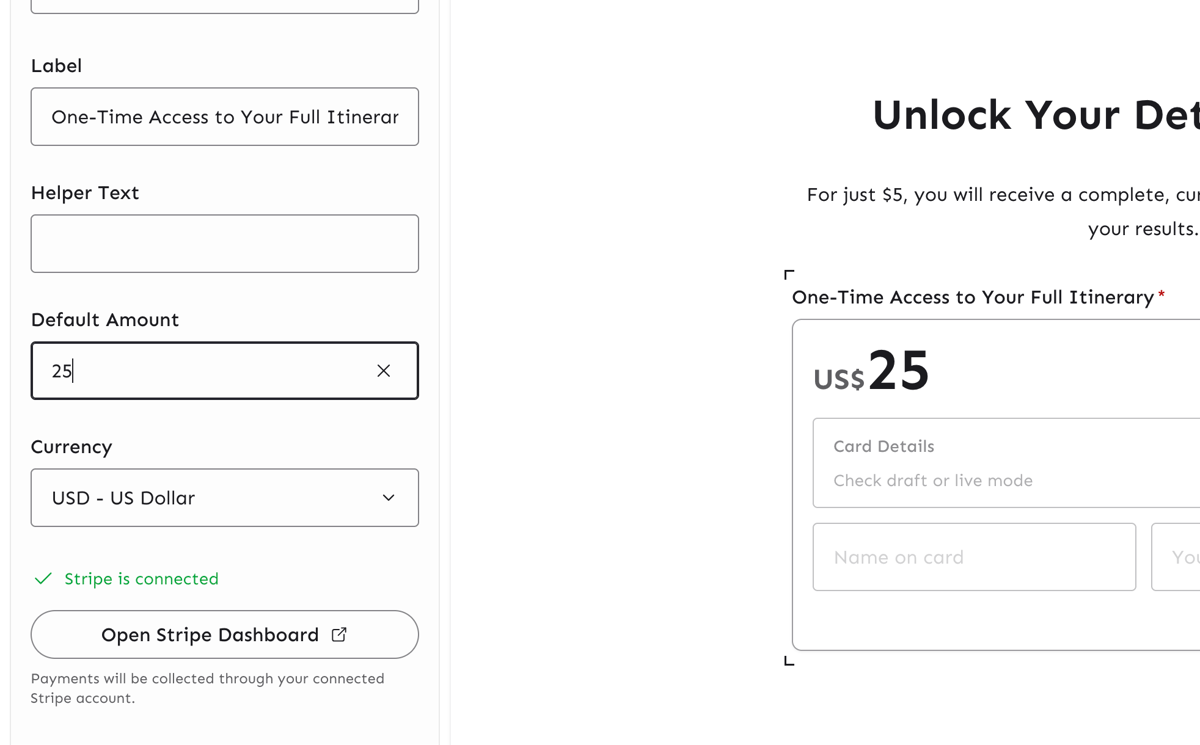The width and height of the screenshot is (1200, 745).
Task: Click the bottom-left corner handle of the payment block
Action: coord(789,660)
